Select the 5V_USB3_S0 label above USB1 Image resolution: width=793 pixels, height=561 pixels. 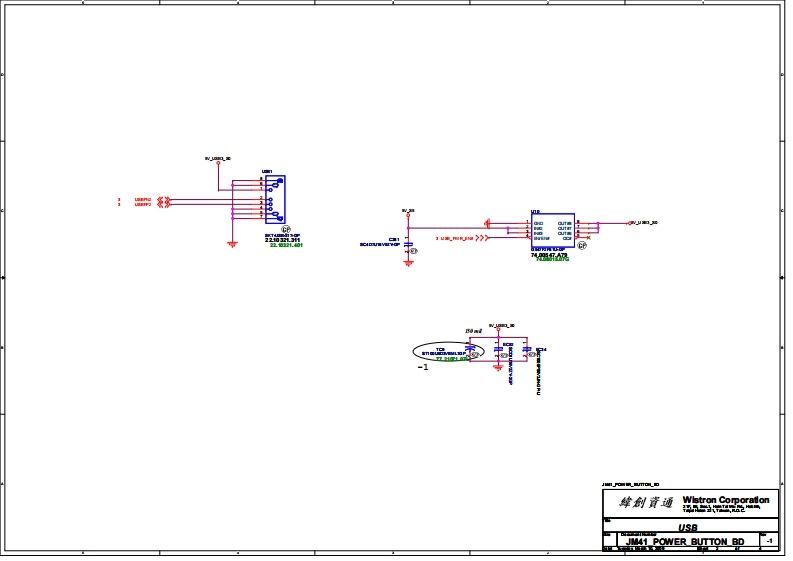[218, 158]
